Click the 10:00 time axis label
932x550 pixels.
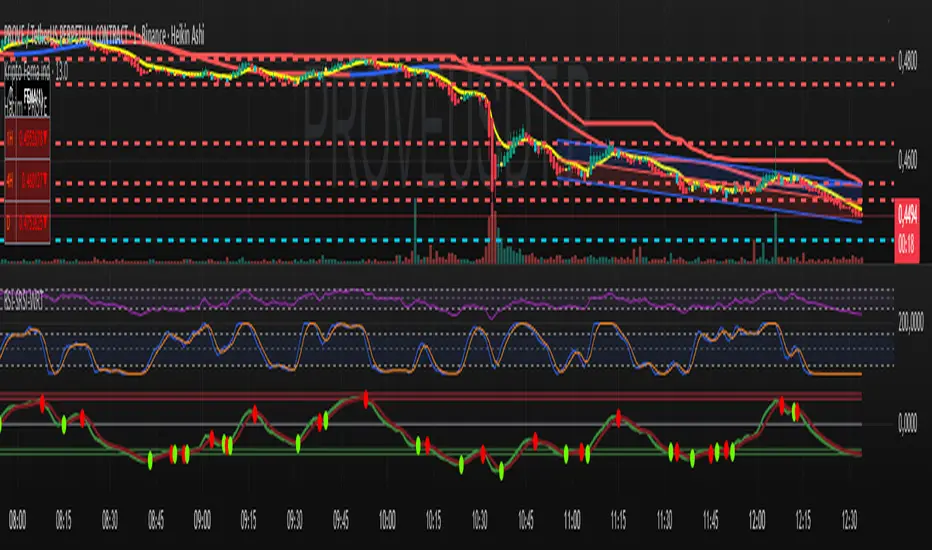pos(387,521)
